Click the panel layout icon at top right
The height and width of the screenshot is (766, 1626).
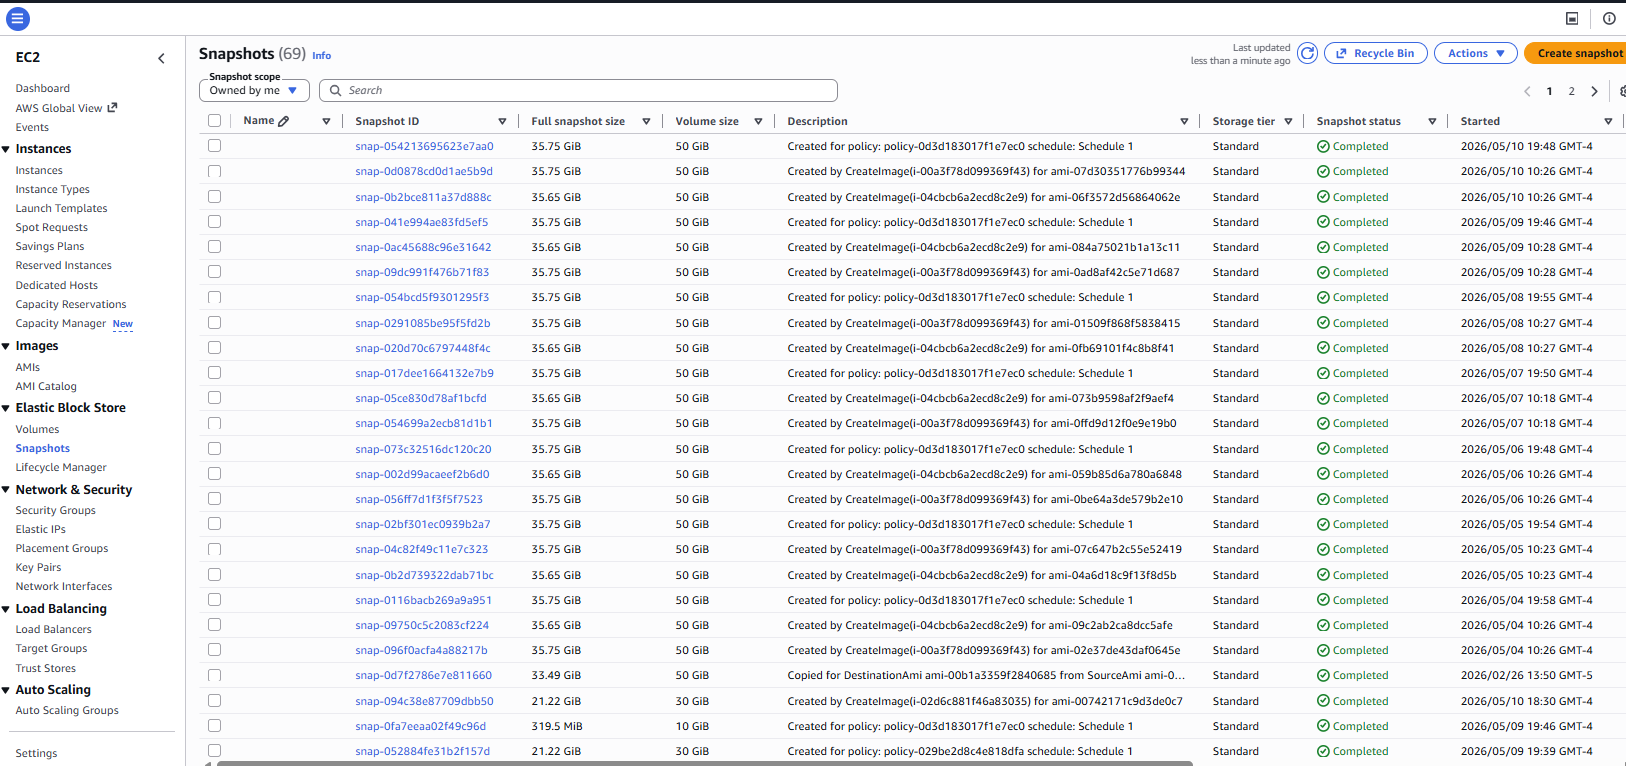pos(1572,18)
